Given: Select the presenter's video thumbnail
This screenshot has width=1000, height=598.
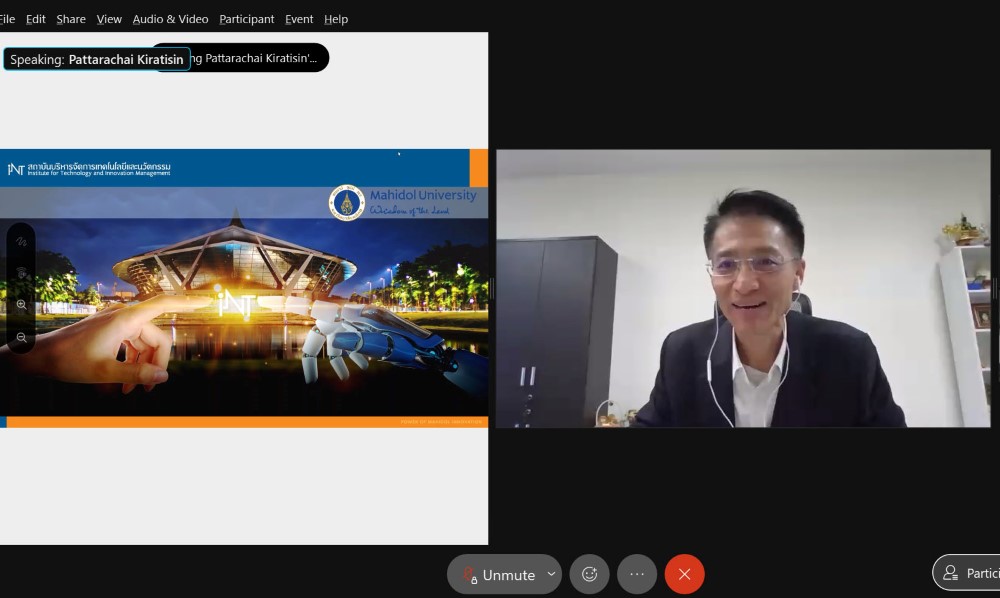Looking at the screenshot, I should pos(743,289).
